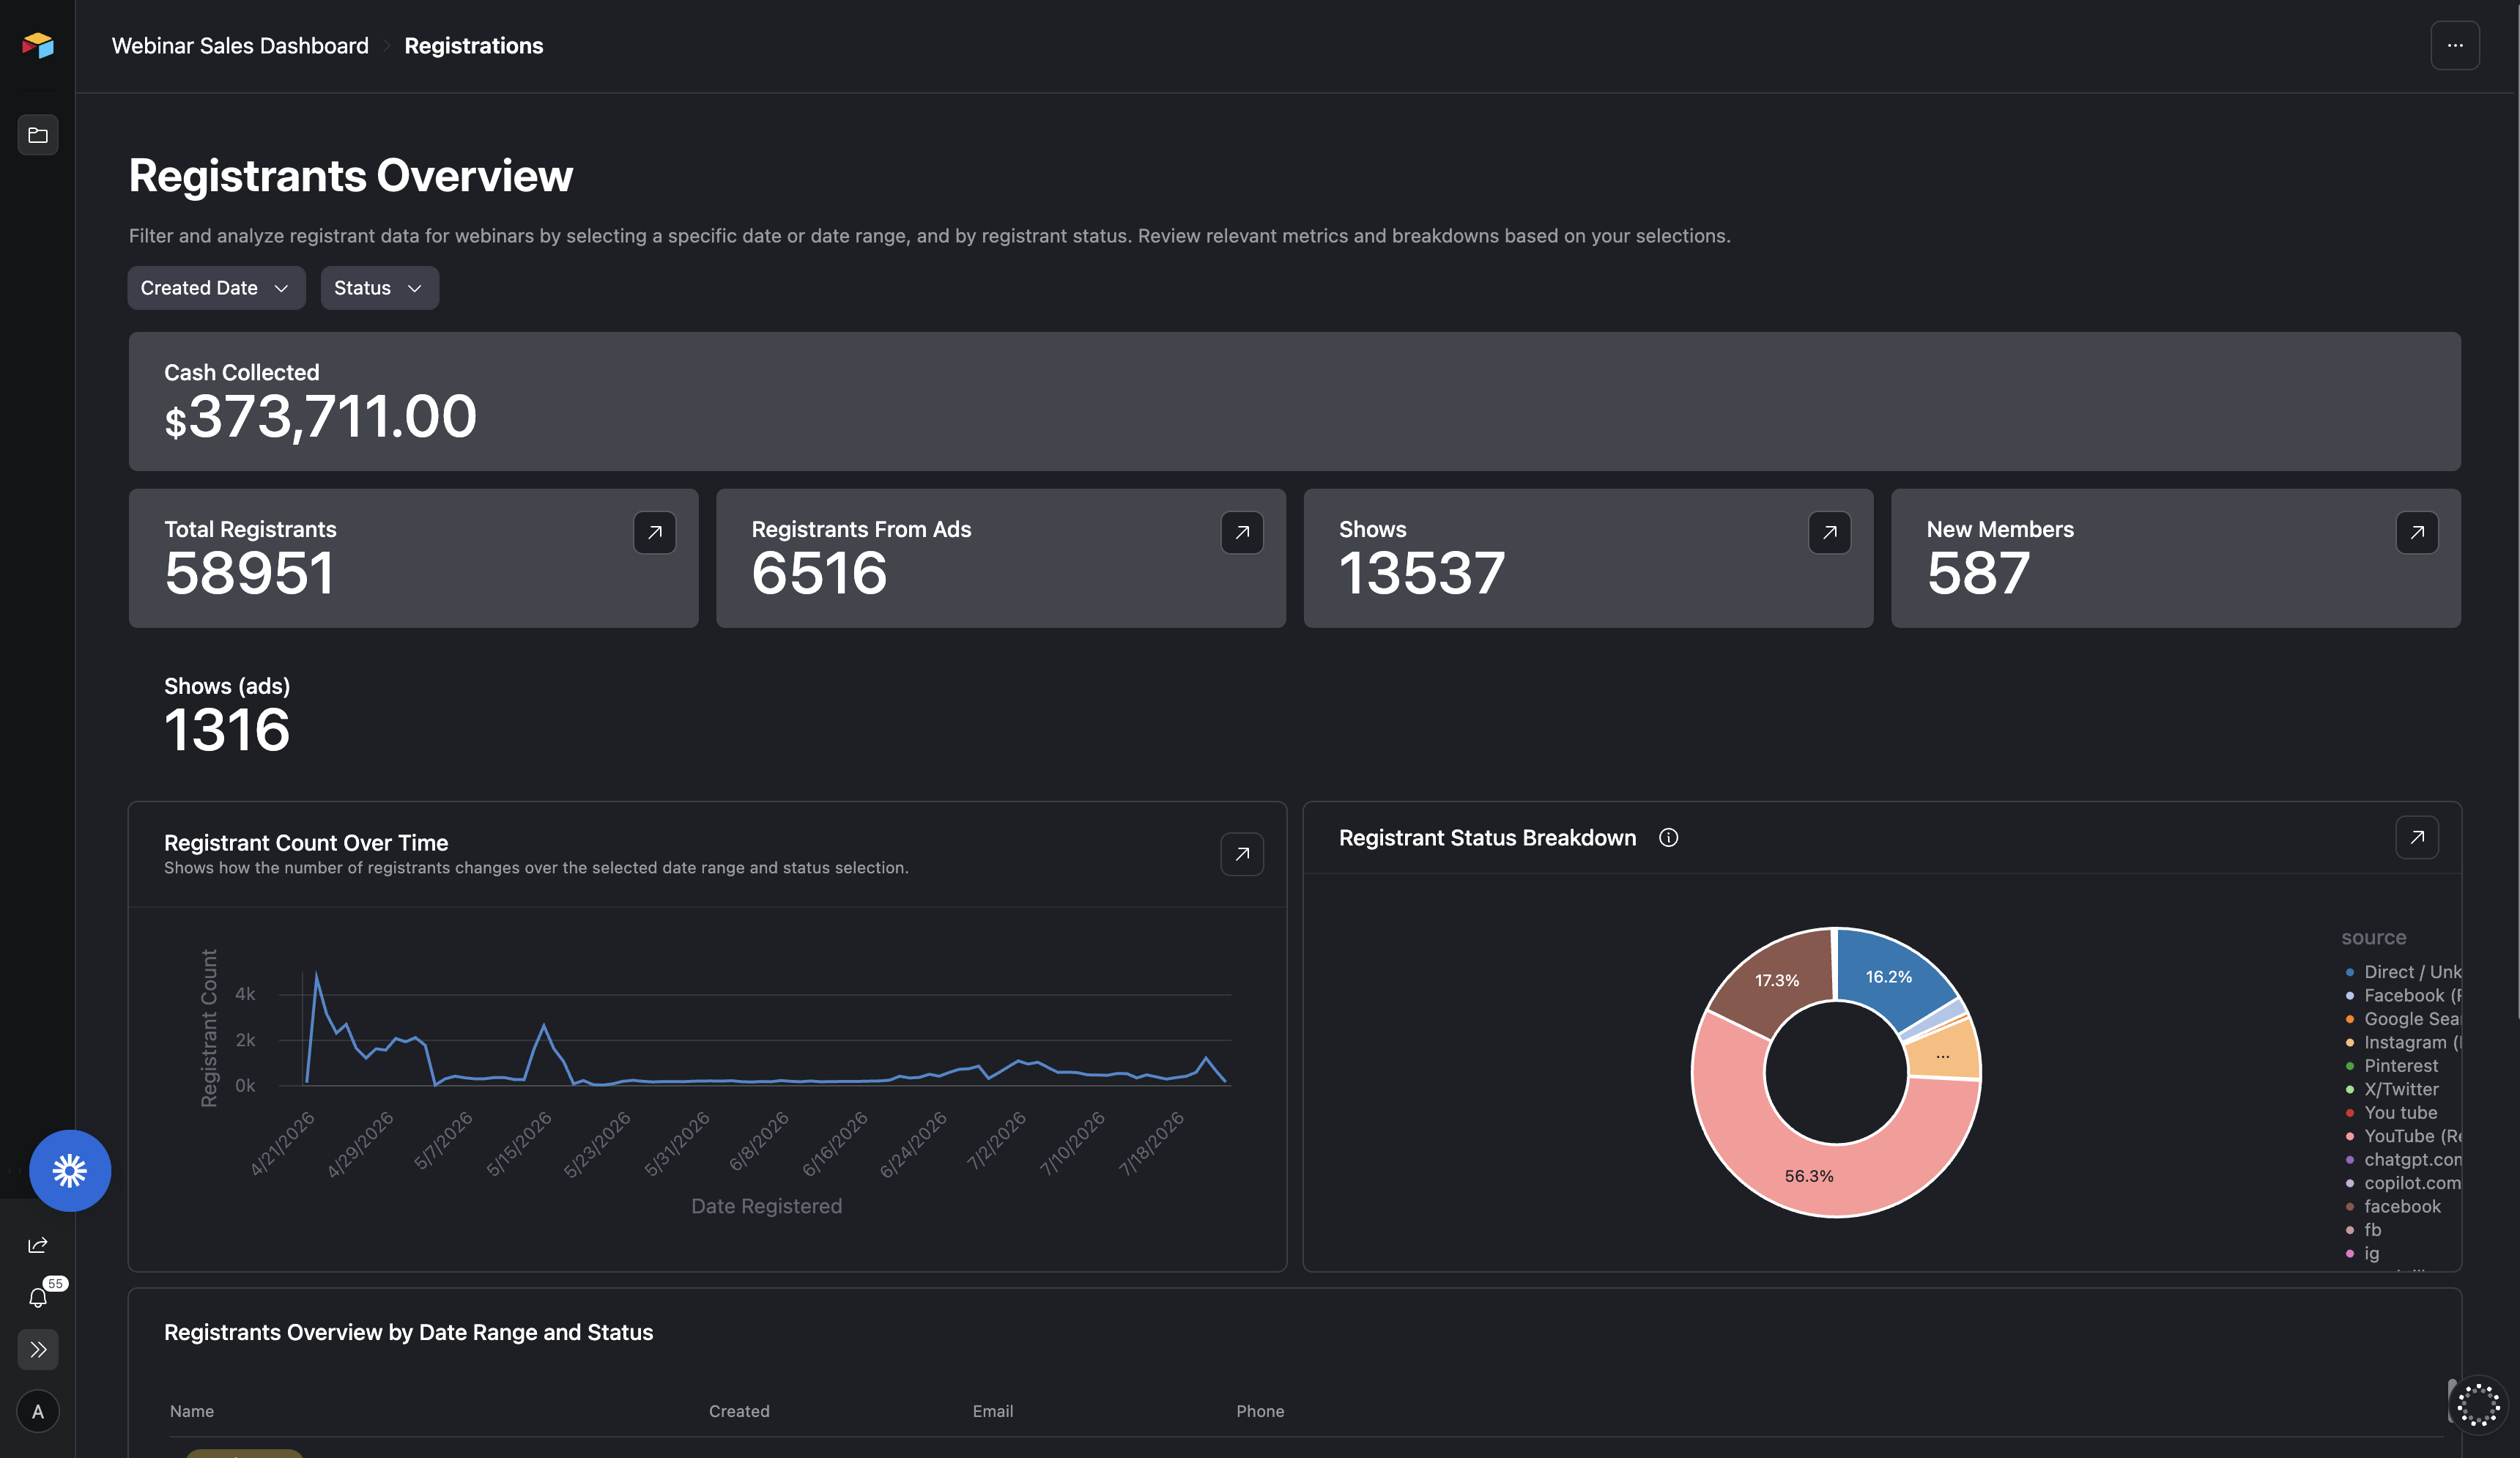The height and width of the screenshot is (1458, 2520).
Task: Toggle Direct / Unknown legend entry
Action: pos(2404,972)
